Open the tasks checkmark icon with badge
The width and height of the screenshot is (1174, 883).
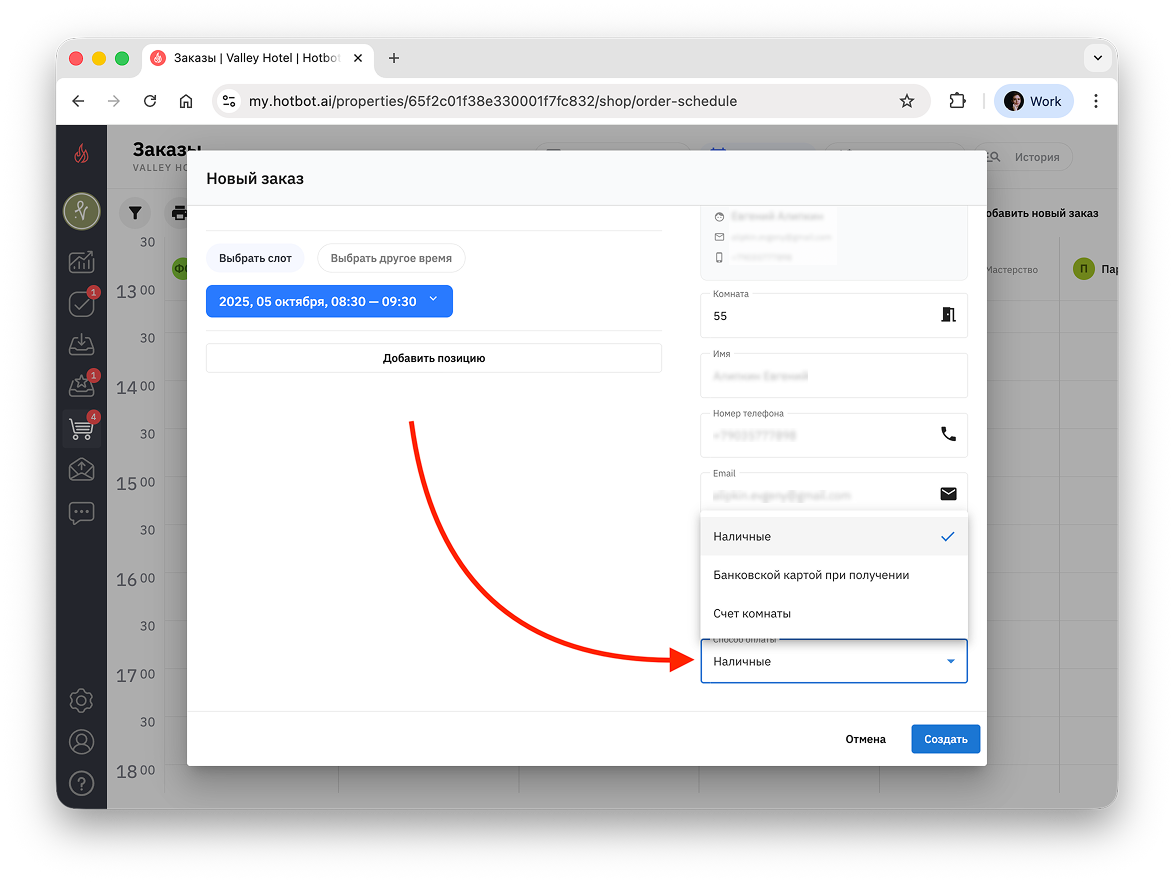[x=82, y=303]
